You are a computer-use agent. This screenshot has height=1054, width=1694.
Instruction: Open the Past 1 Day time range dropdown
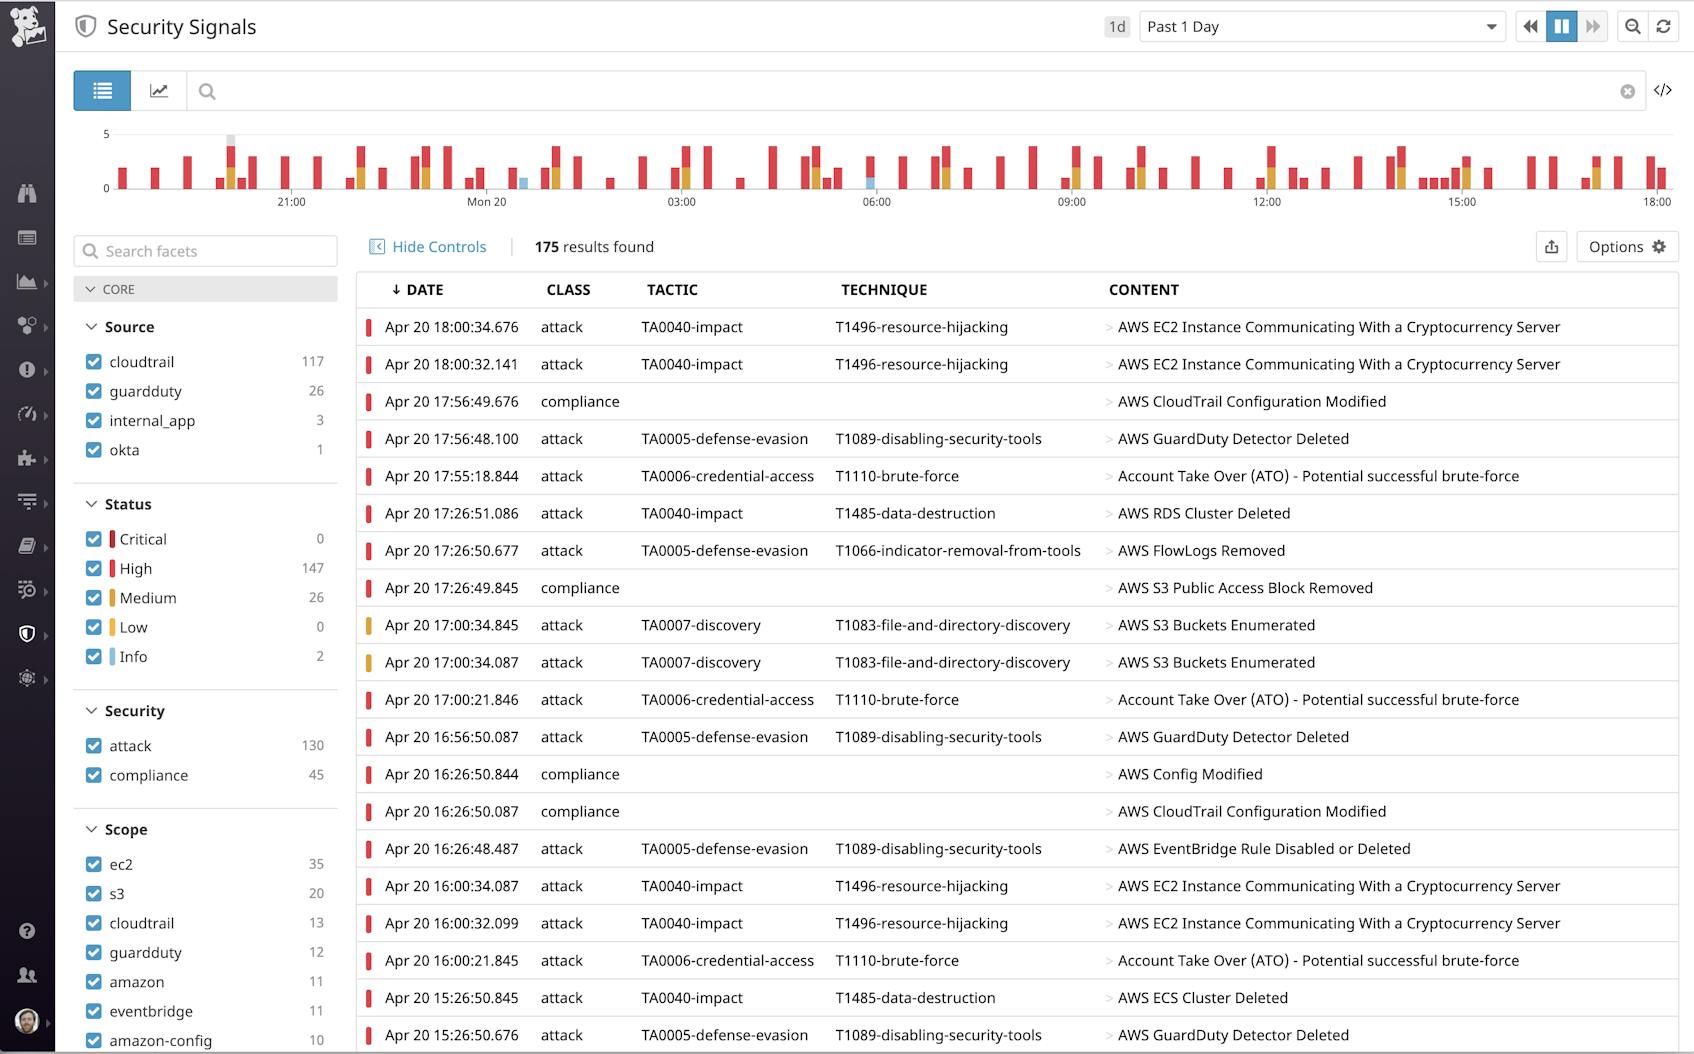pos(1322,26)
